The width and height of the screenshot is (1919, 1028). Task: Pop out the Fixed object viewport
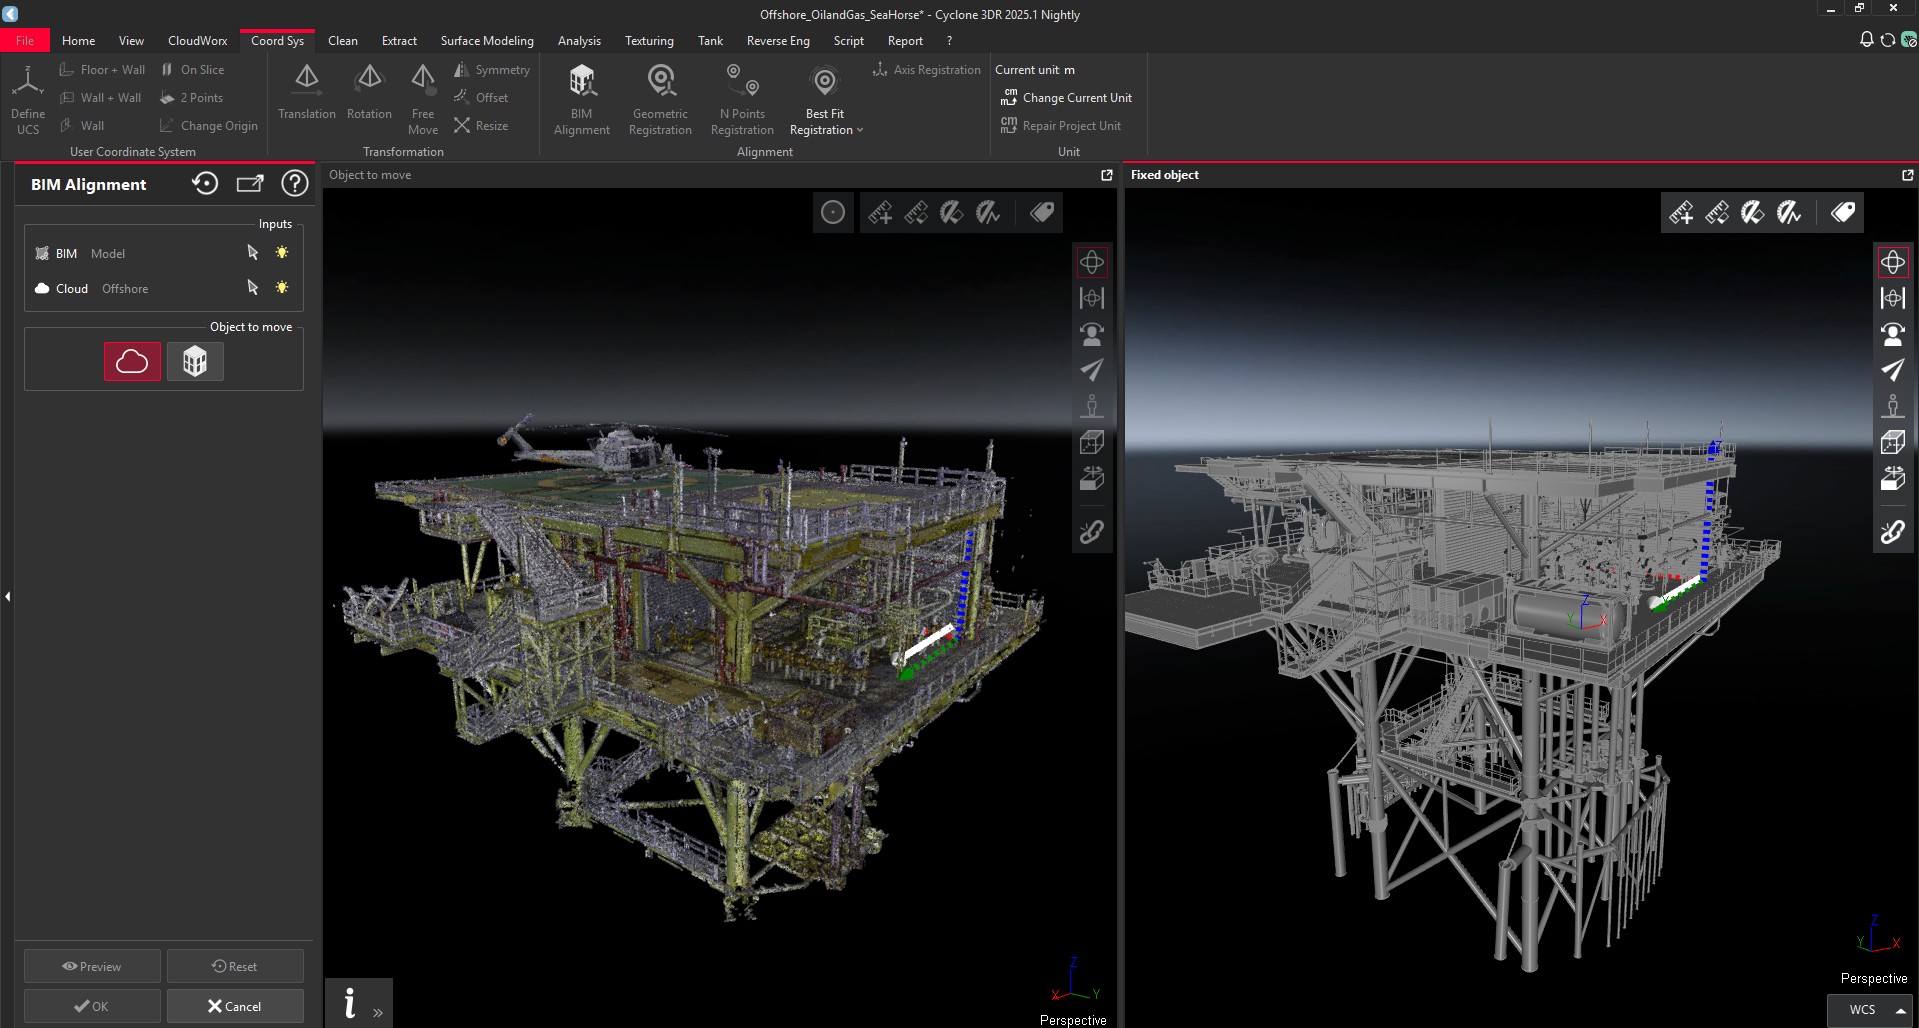pyautogui.click(x=1908, y=175)
